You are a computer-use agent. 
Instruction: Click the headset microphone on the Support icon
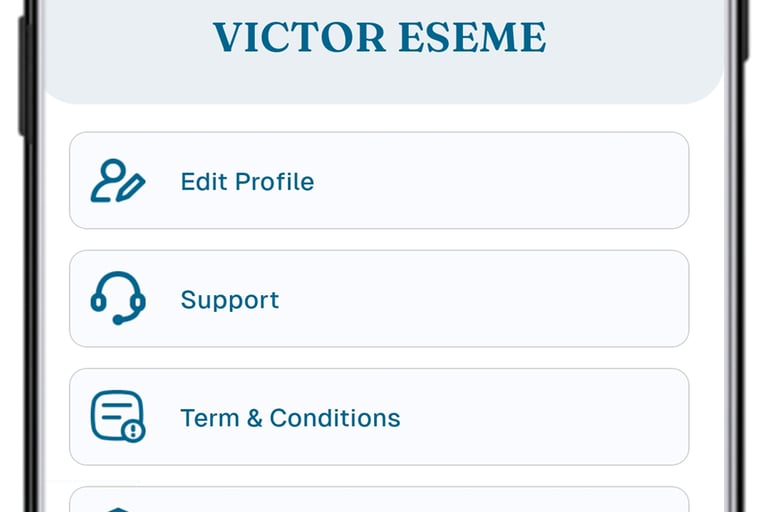click(119, 319)
